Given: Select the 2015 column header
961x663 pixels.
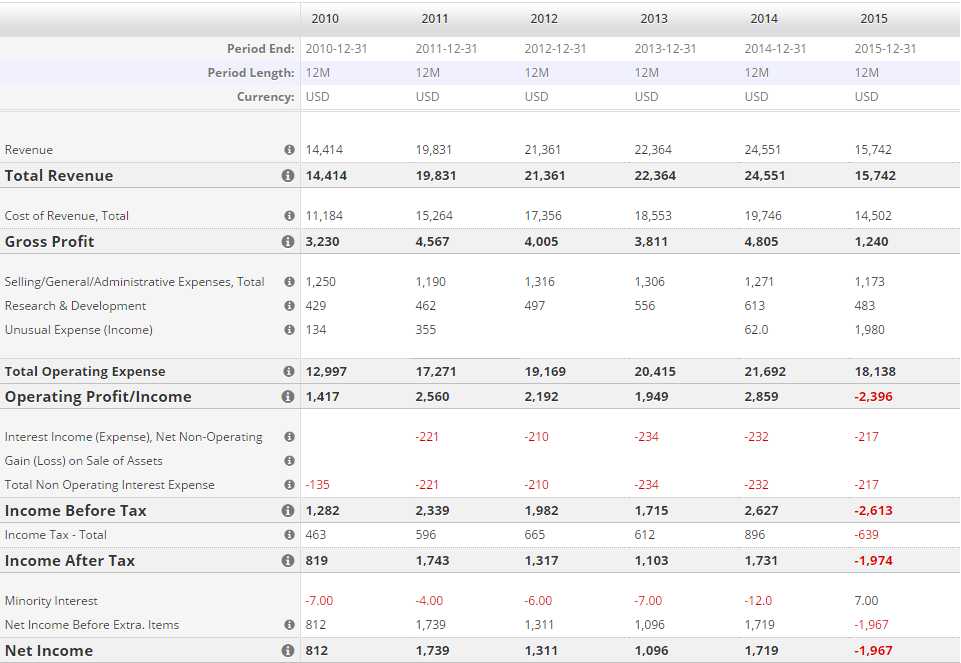Looking at the screenshot, I should 873,19.
